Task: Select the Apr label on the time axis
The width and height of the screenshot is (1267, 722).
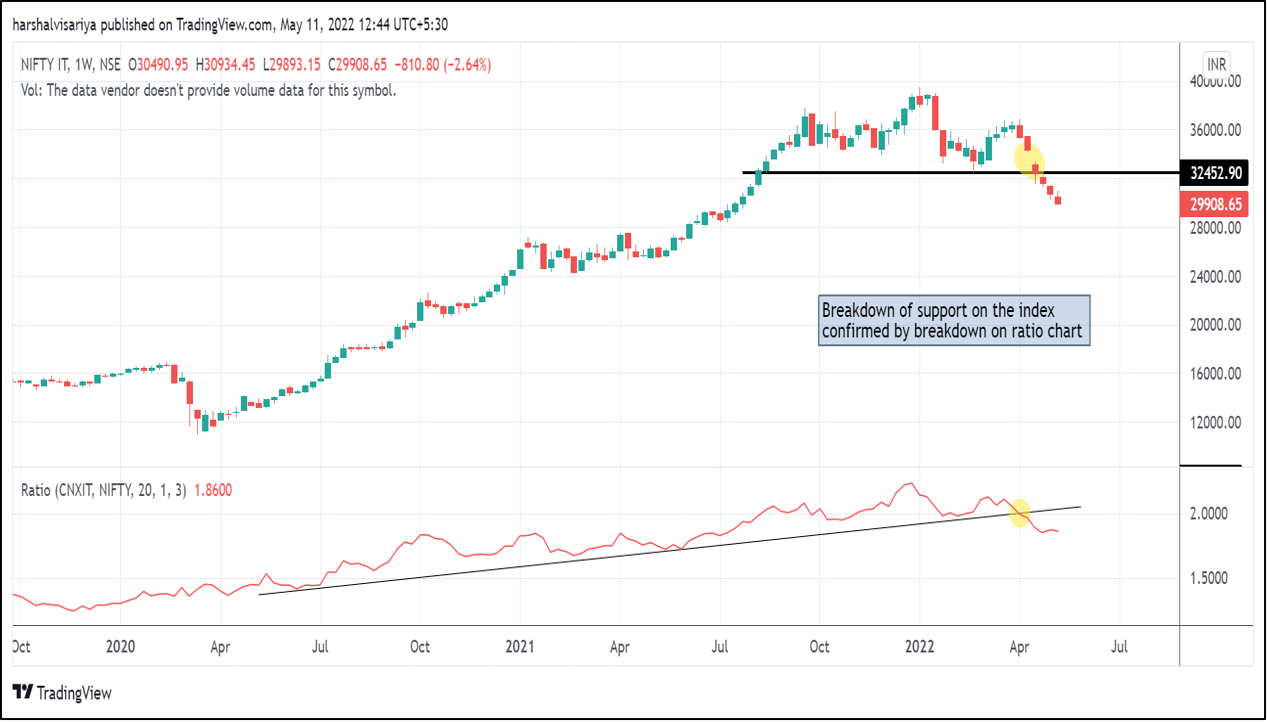Action: (x=1019, y=647)
